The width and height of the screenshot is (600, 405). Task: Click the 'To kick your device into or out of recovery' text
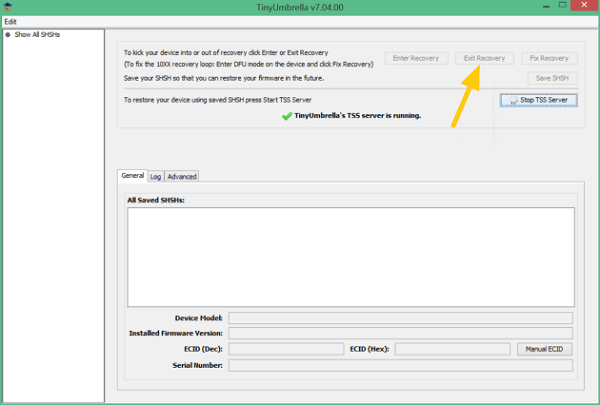click(x=226, y=53)
